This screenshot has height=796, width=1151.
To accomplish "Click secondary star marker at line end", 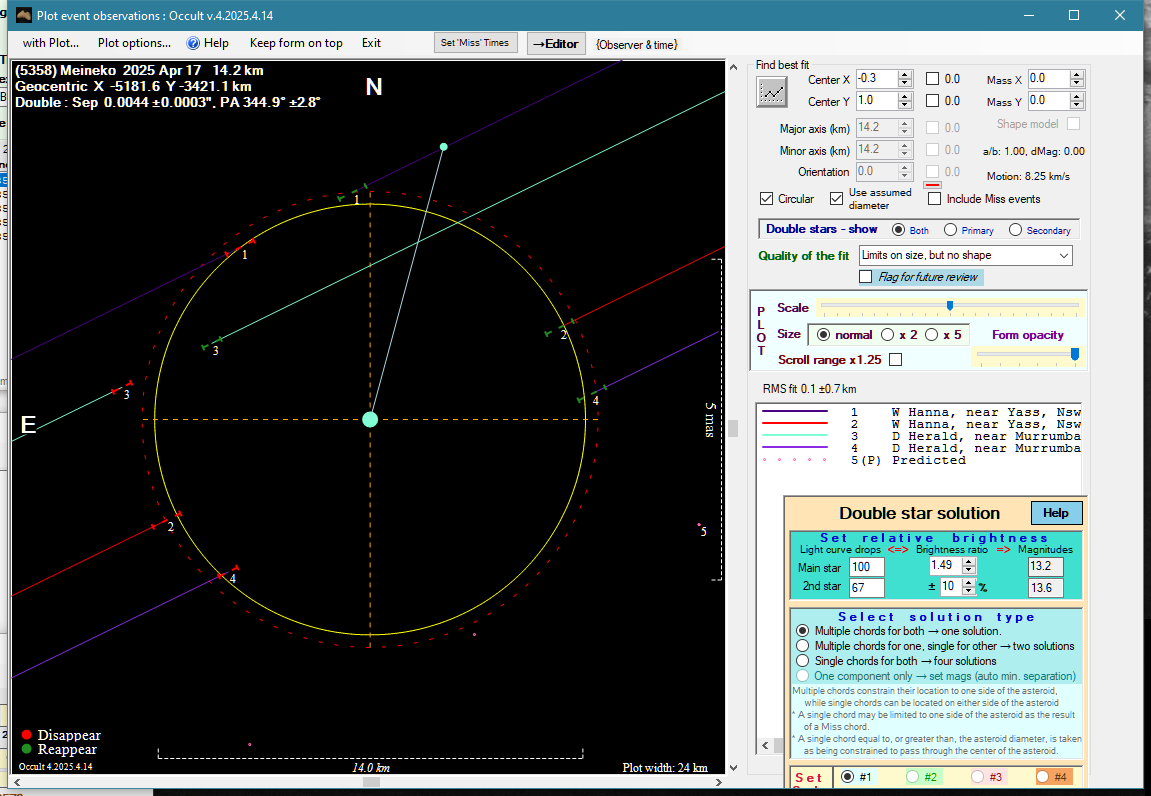I will click(443, 147).
